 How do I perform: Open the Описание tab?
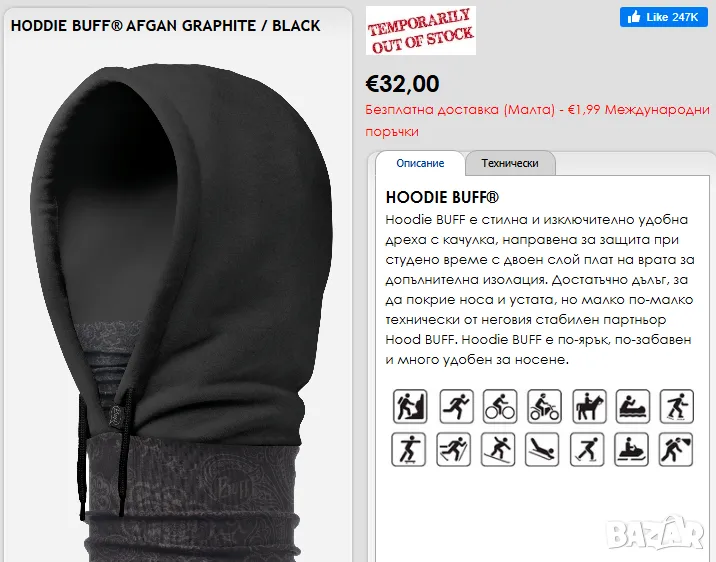(420, 163)
